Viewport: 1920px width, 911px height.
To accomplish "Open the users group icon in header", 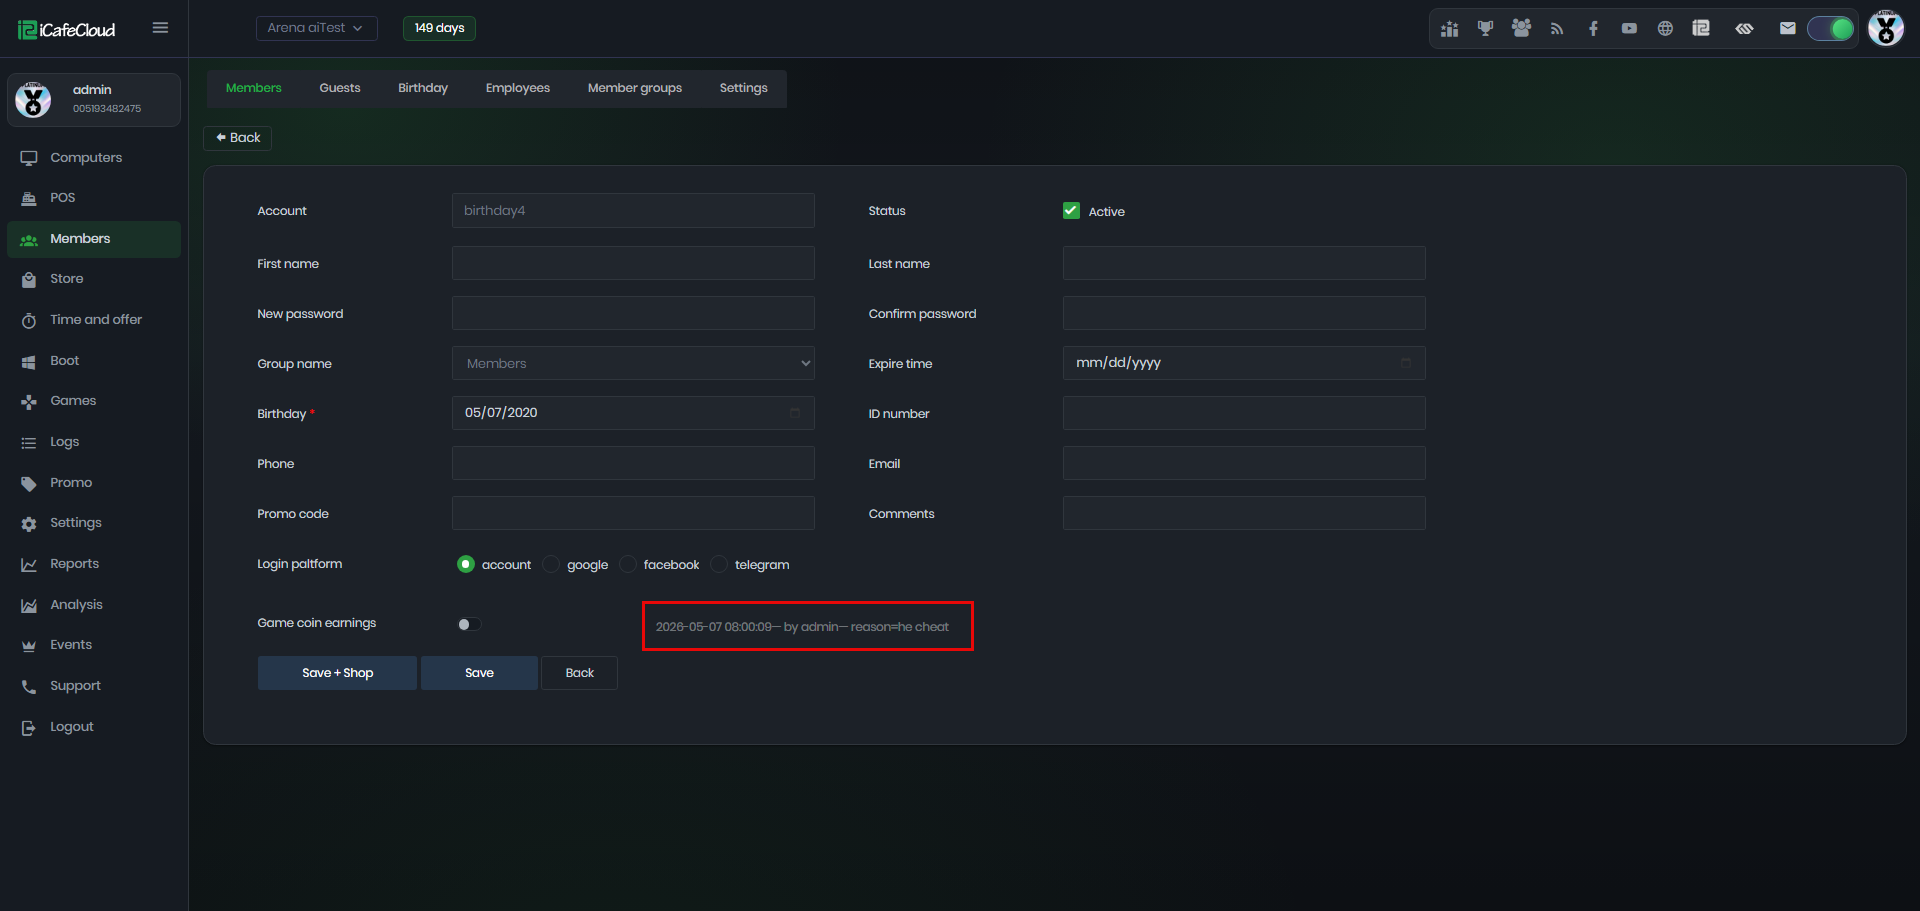I will 1521,29.
